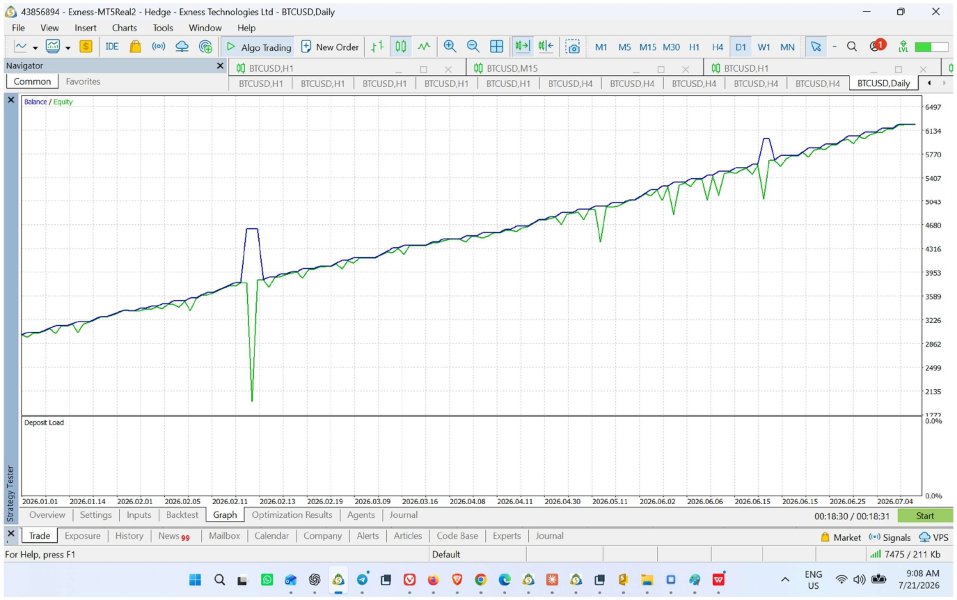Viewport: 957px width, 600px height.
Task: Select D1 timeframe
Action: (x=740, y=47)
